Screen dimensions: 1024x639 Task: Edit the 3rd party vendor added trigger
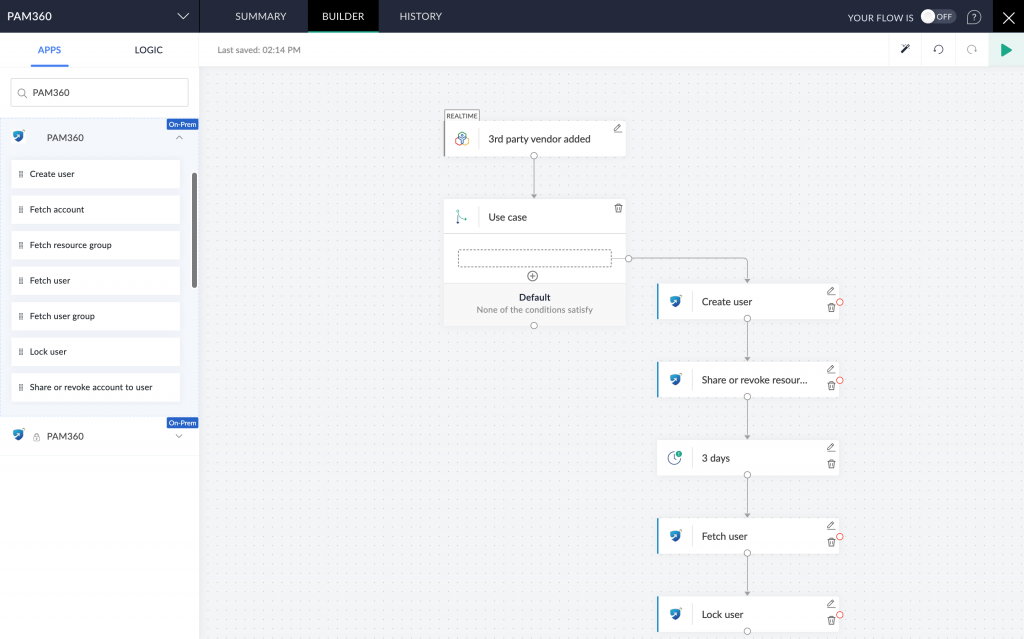pyautogui.click(x=617, y=129)
